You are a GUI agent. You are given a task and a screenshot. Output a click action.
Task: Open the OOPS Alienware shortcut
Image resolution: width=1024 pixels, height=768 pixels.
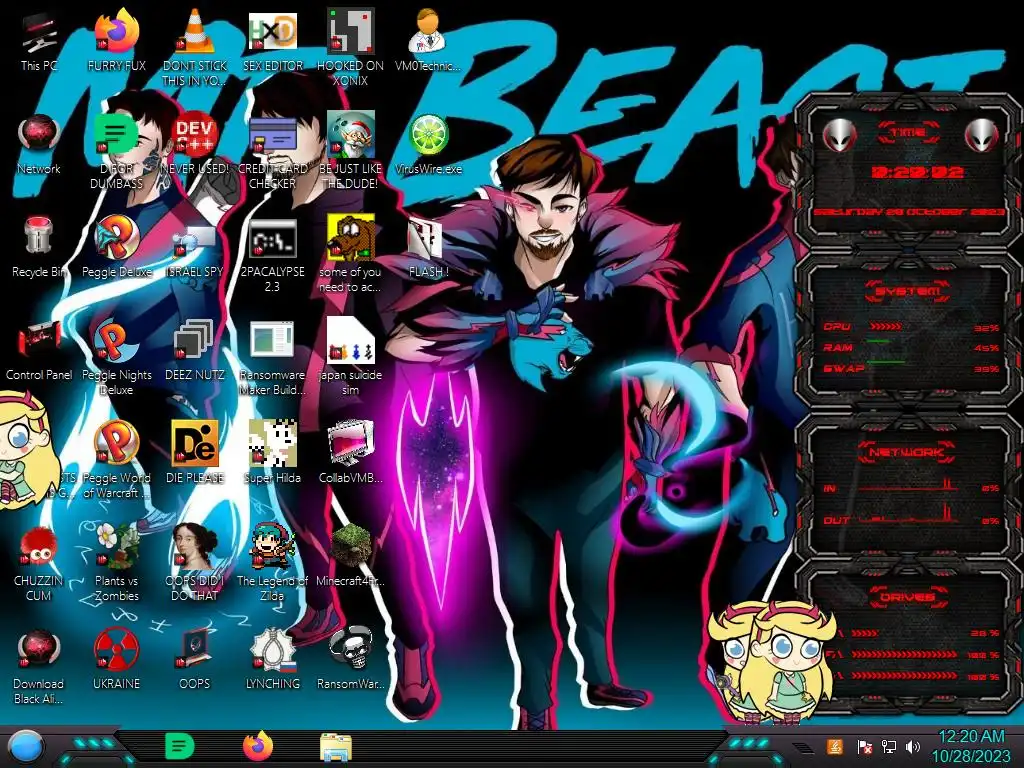click(x=194, y=658)
